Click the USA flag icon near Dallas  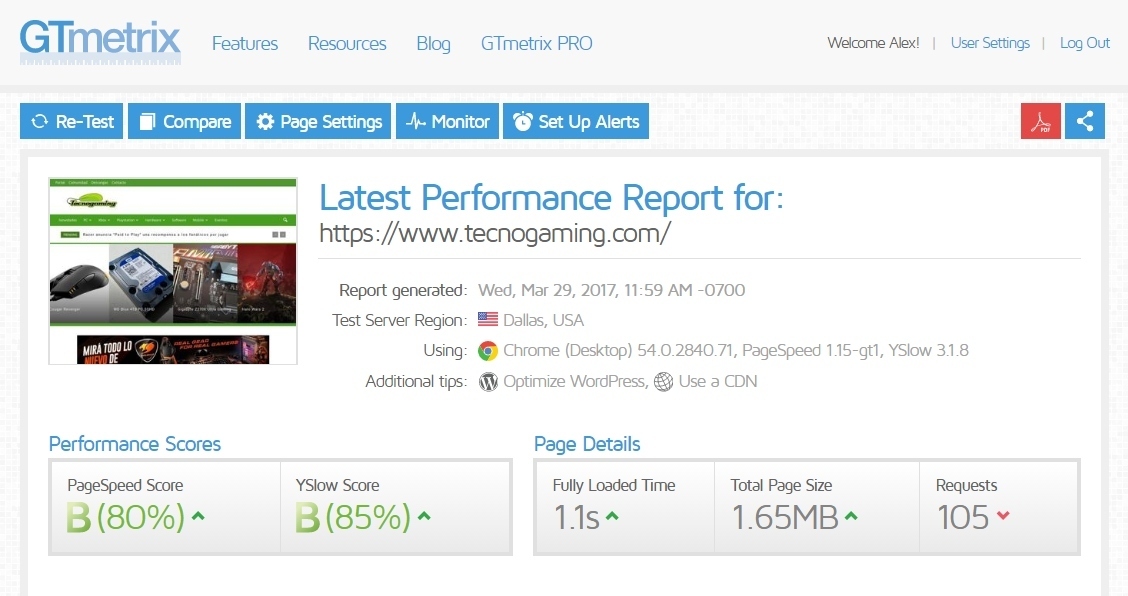click(488, 320)
